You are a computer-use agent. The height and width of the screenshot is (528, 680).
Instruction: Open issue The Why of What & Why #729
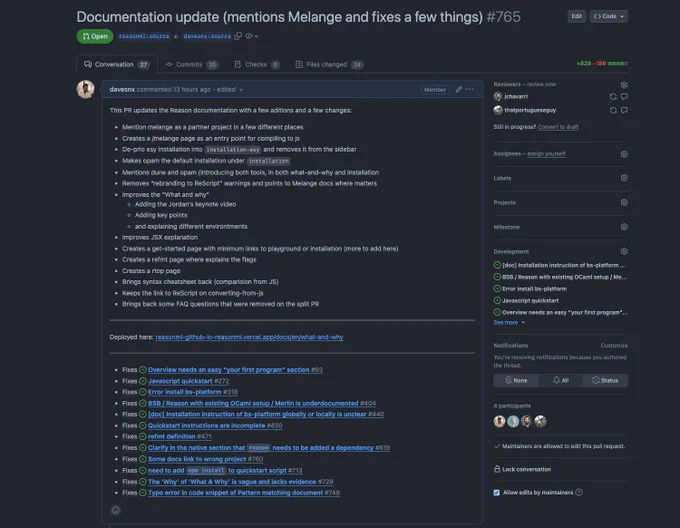pyautogui.click(x=241, y=482)
